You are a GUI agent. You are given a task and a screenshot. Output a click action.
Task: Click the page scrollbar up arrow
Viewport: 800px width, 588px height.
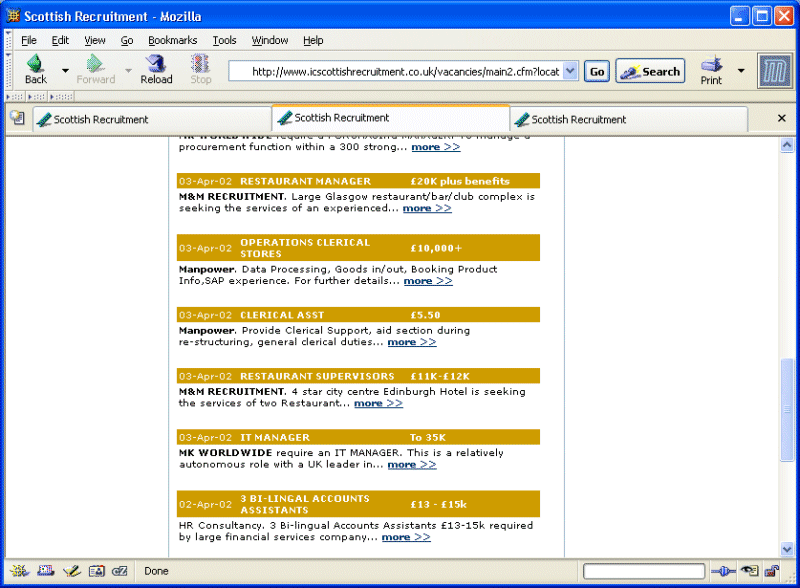pos(787,145)
